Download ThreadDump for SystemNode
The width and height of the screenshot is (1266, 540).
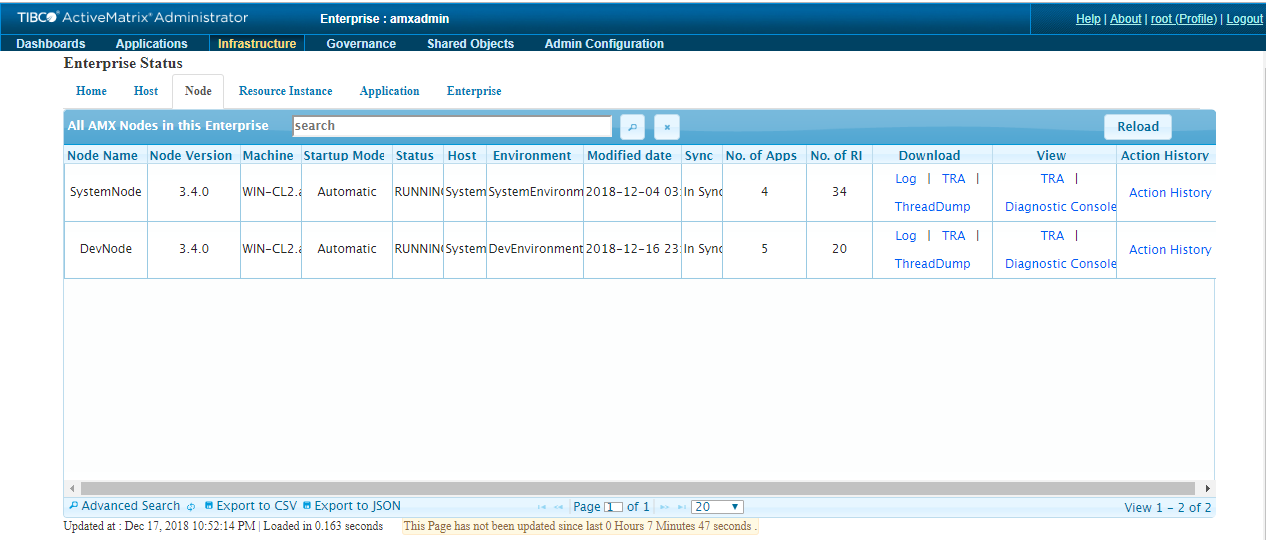tap(932, 207)
